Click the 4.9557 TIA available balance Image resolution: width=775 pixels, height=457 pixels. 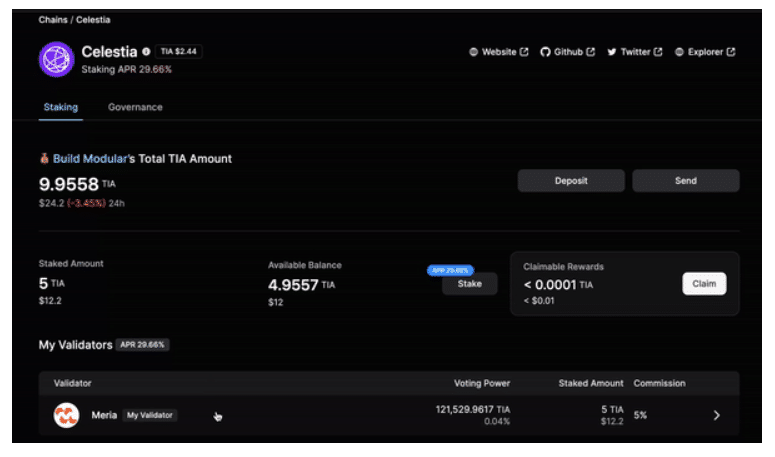click(301, 285)
